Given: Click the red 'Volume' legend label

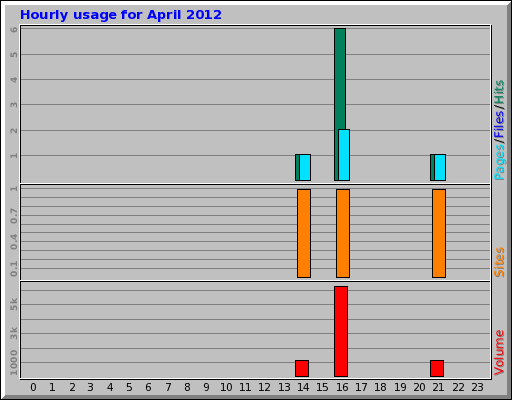Looking at the screenshot, I should (x=499, y=352).
